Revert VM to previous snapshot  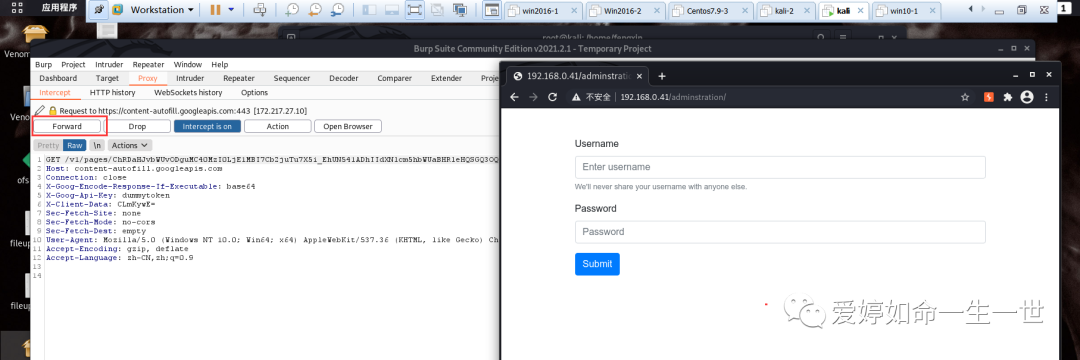(315, 10)
